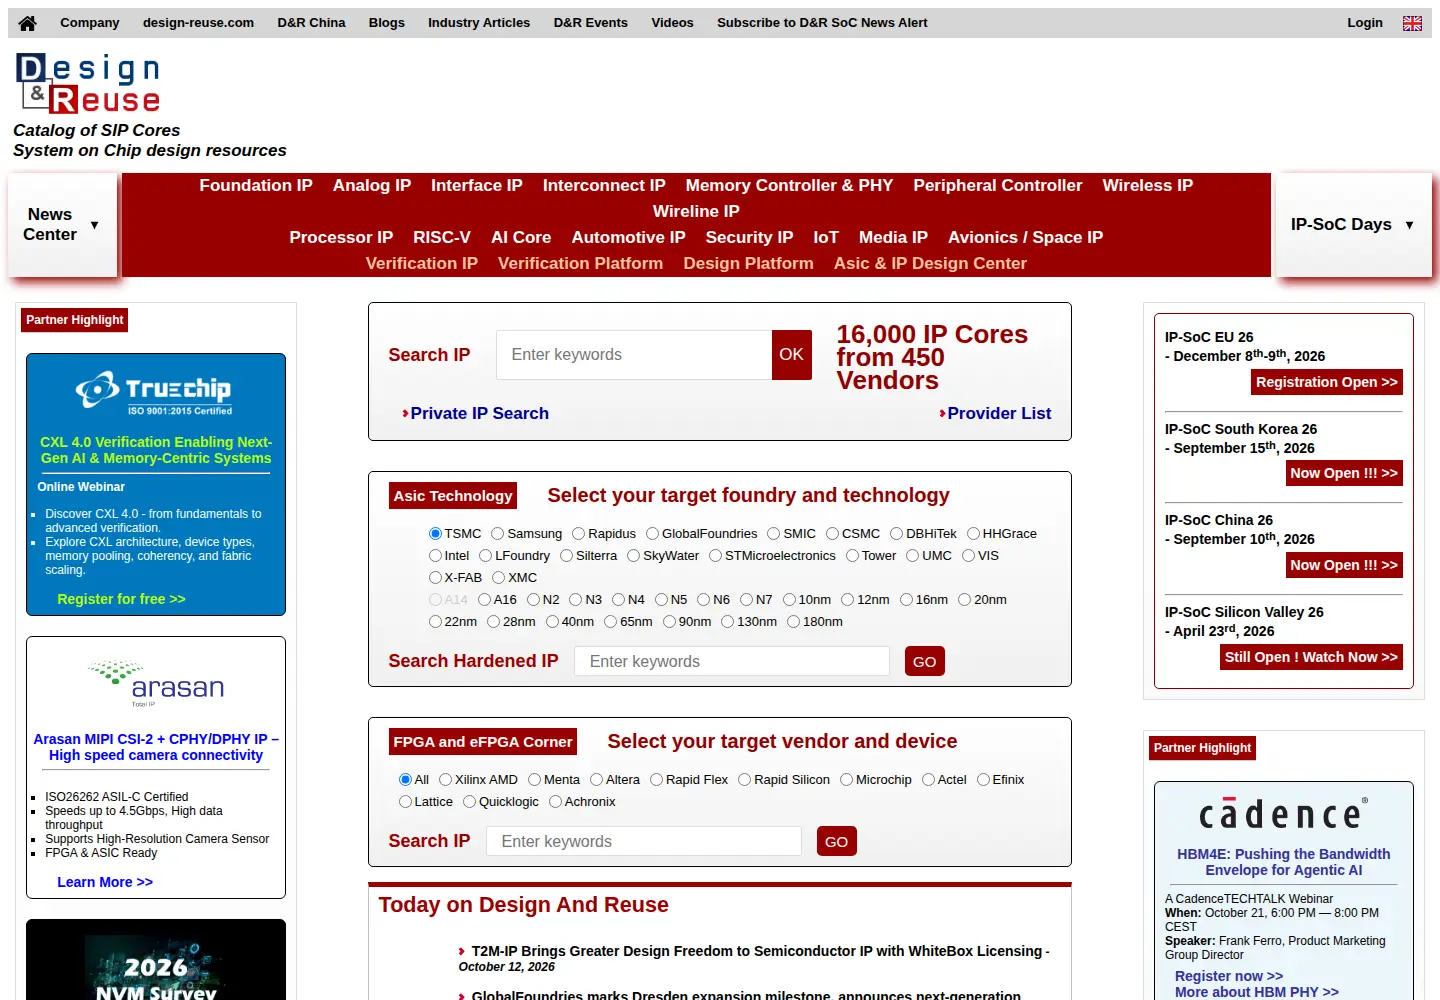Focus the FPGA Search IP keywords field
This screenshot has width=1440, height=1000.
644,841
